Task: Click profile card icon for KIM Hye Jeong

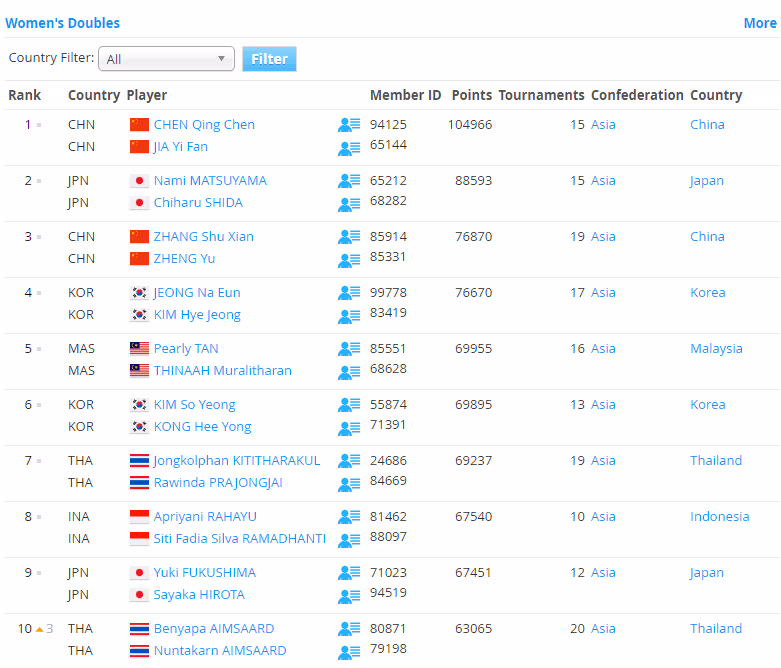Action: pyautogui.click(x=348, y=316)
